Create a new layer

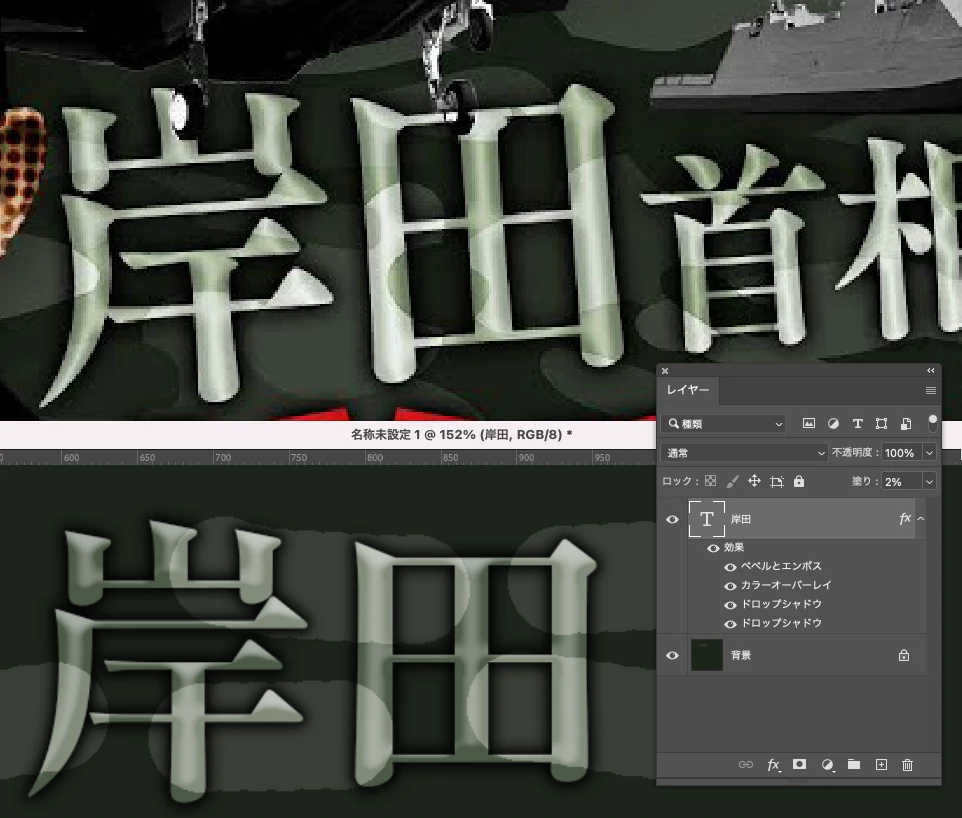click(881, 765)
